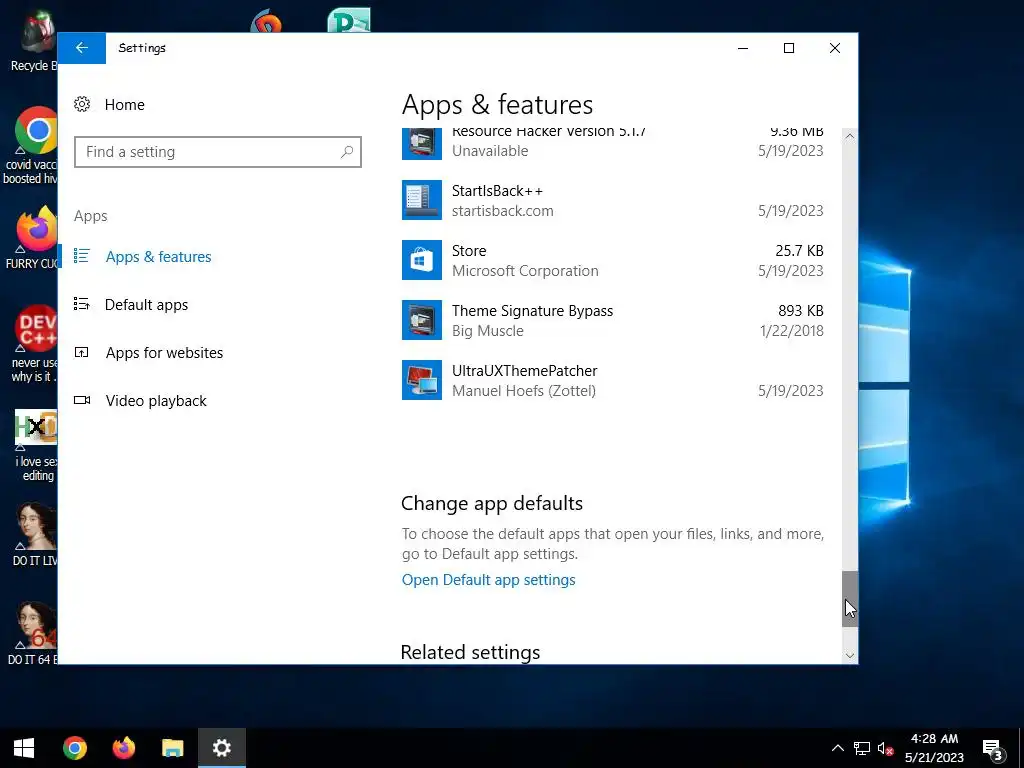This screenshot has width=1024, height=768.
Task: Click the StartIsBack++ app icon
Action: click(421, 200)
